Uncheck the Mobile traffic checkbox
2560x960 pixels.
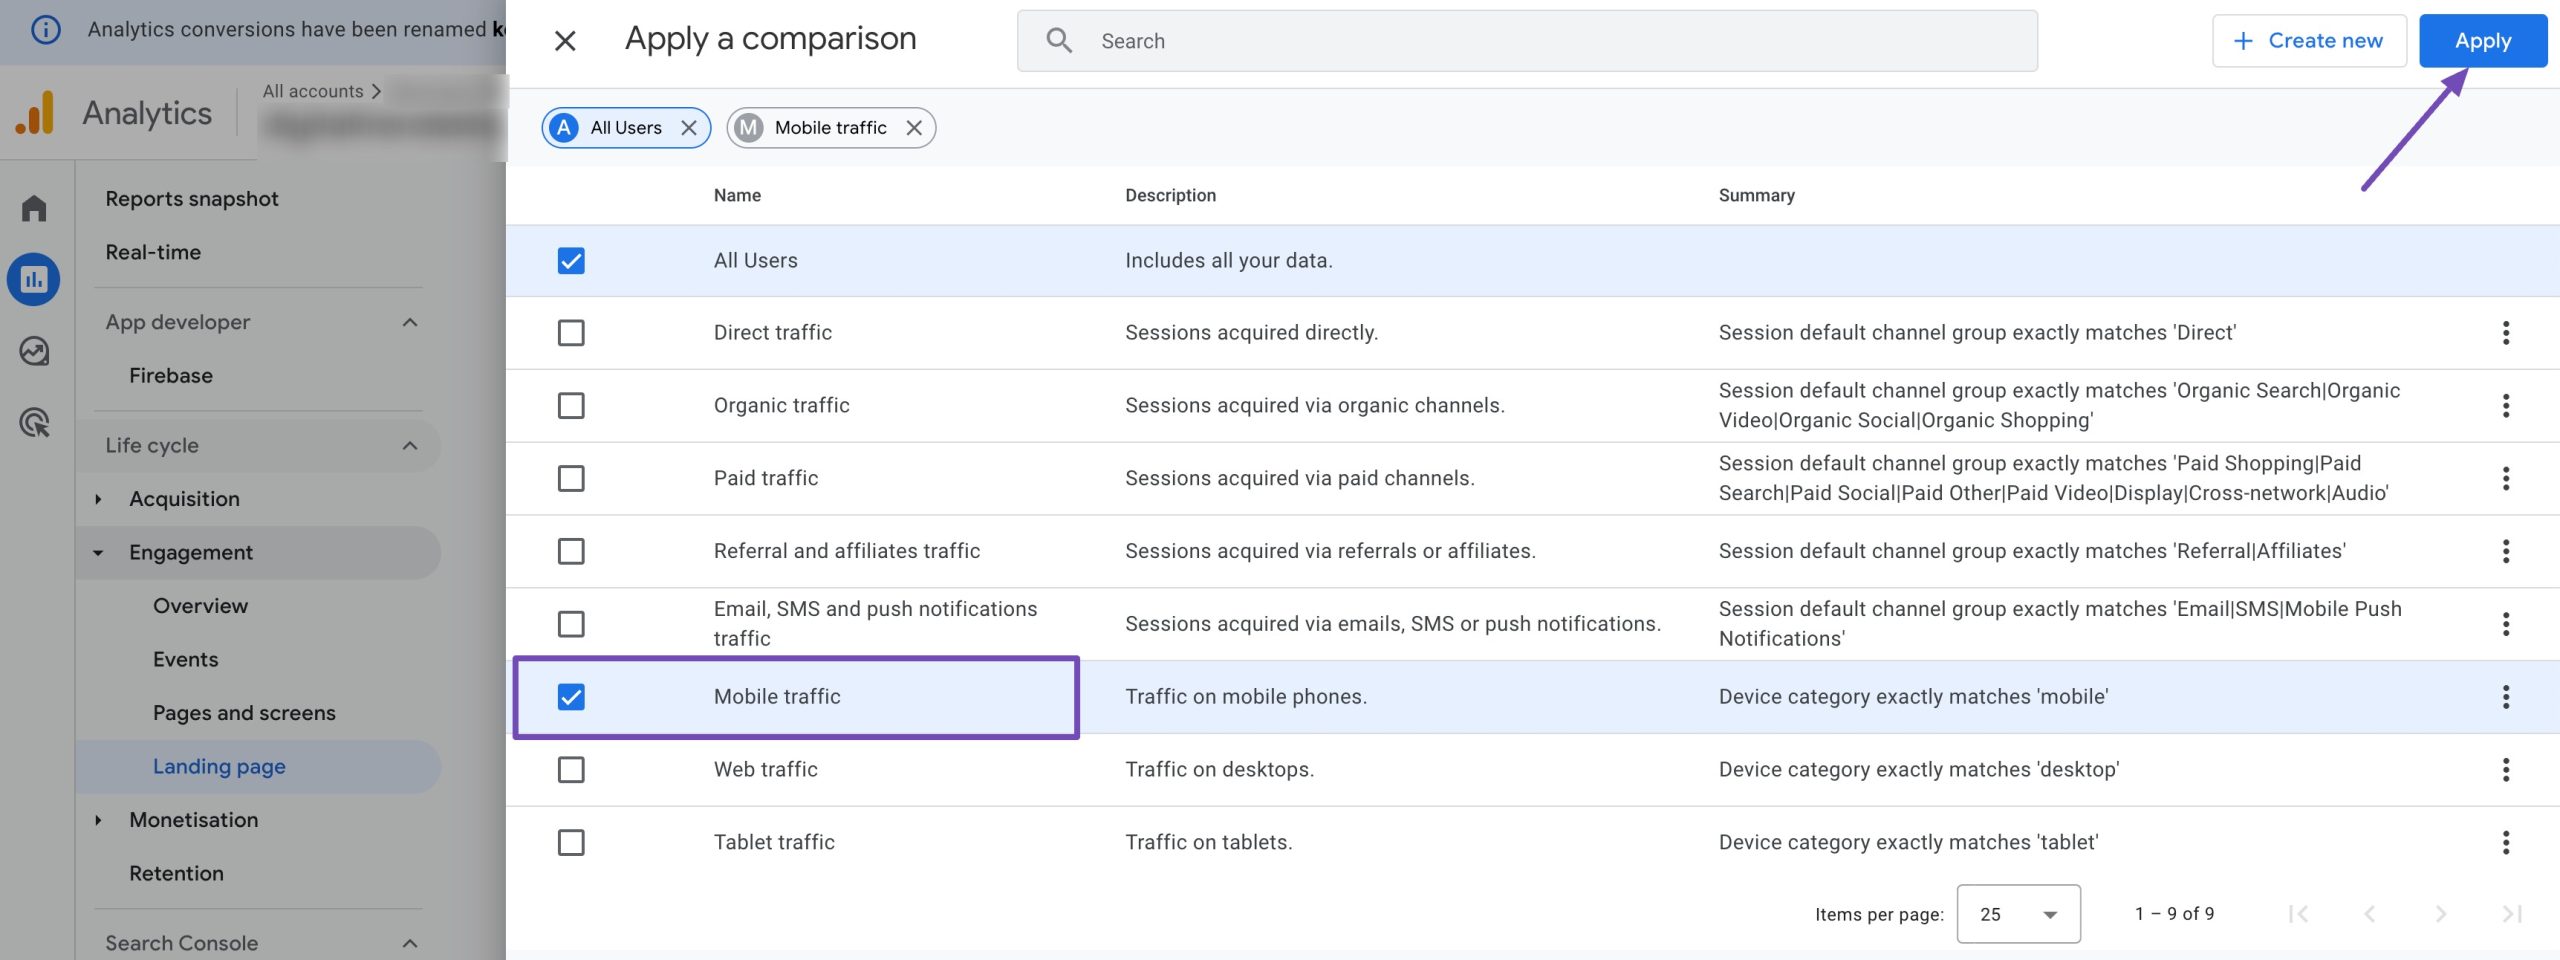571,697
